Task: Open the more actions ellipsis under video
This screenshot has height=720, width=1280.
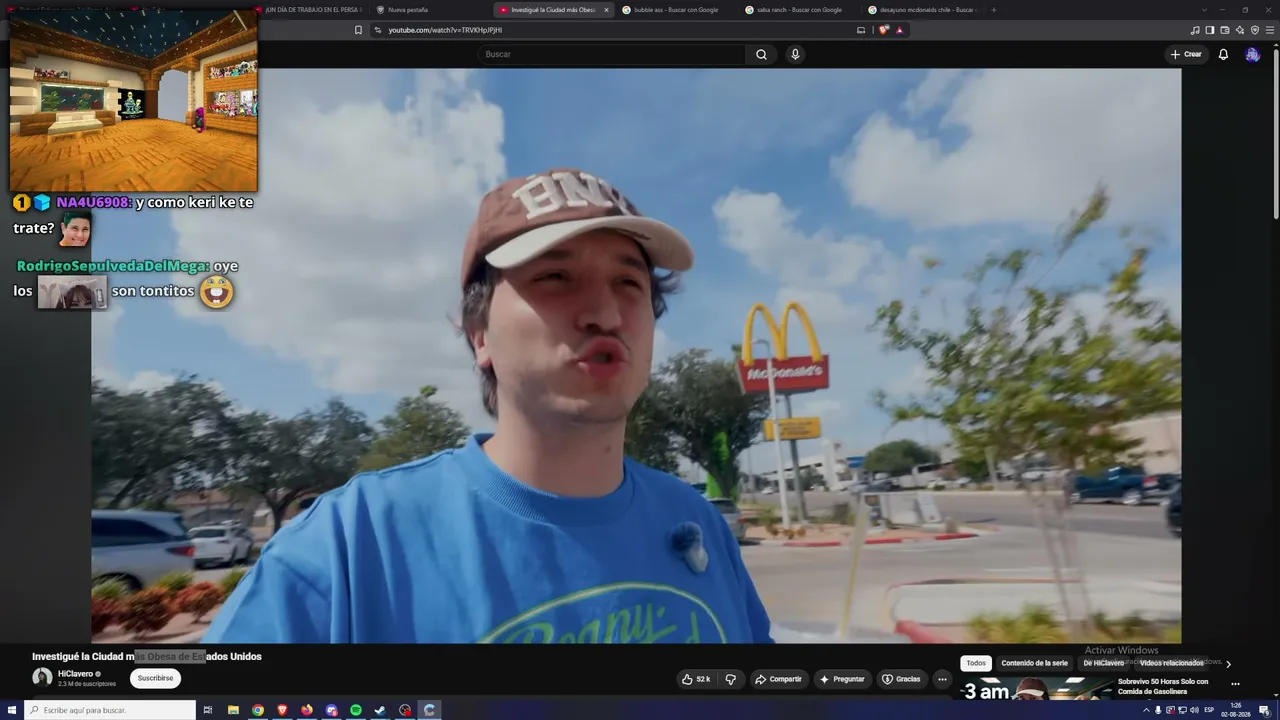Action: (x=942, y=679)
